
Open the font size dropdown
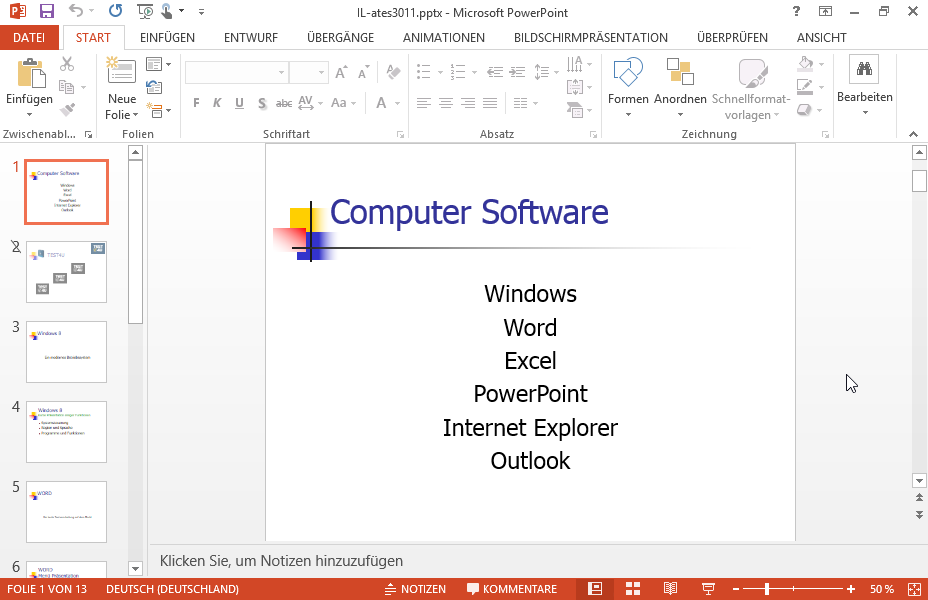[x=321, y=72]
